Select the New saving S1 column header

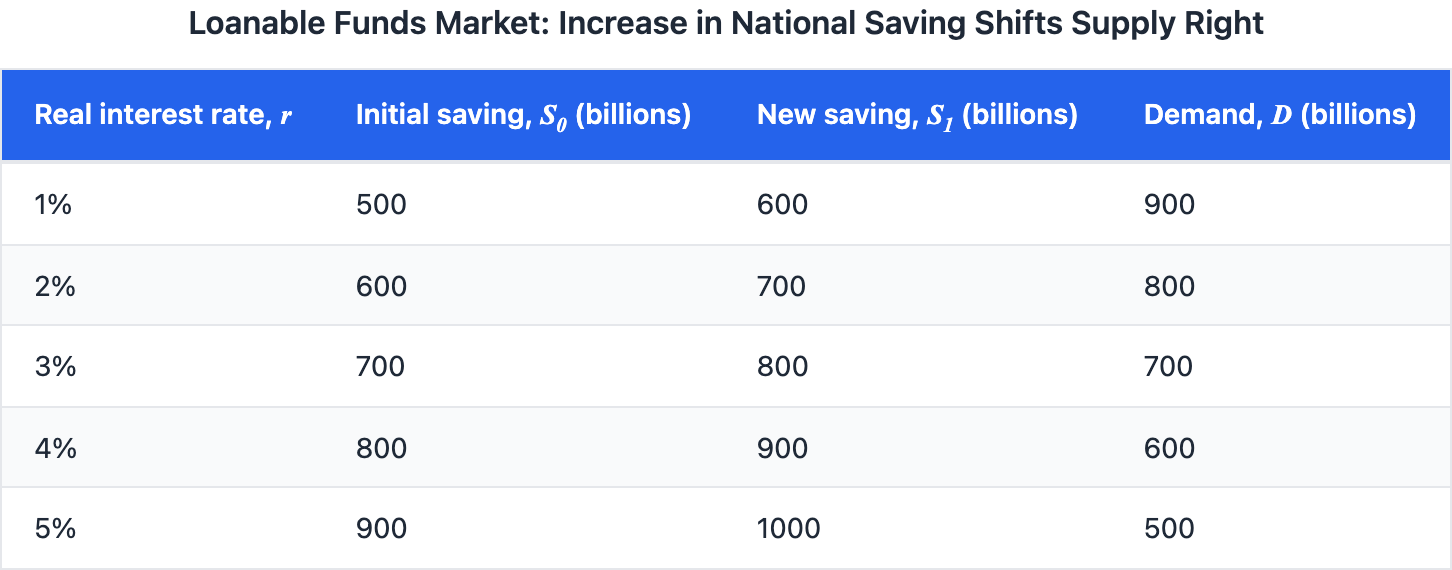[x=917, y=115]
